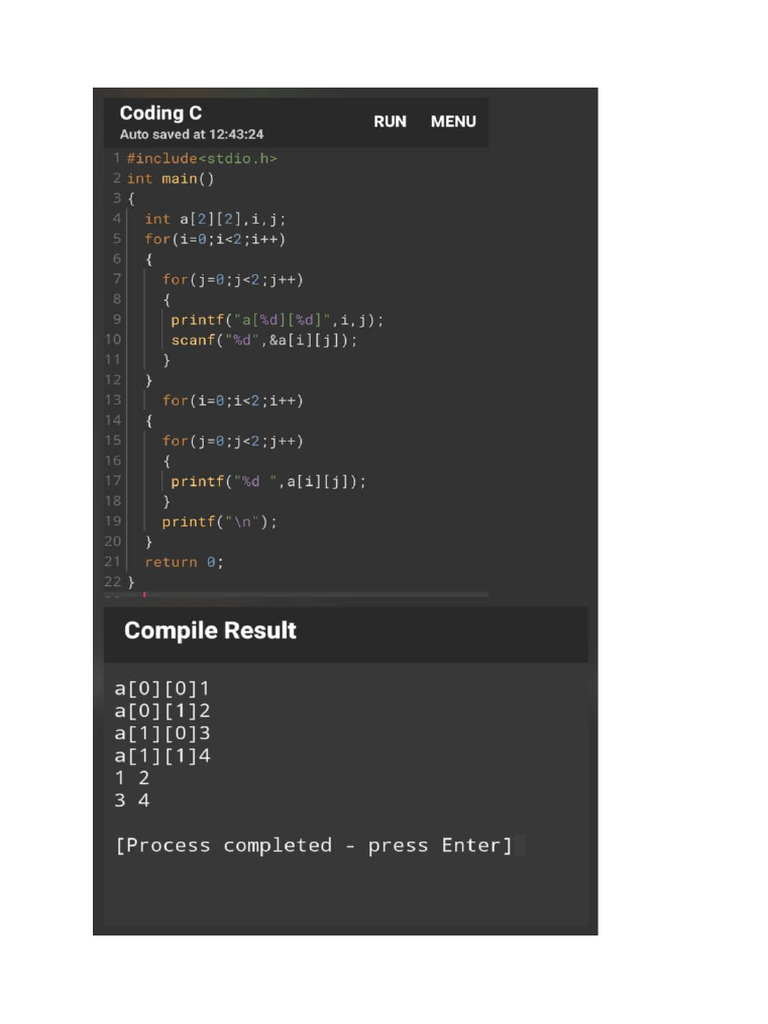Click the "3 4" output row
768x1024 pixels.
(x=132, y=800)
